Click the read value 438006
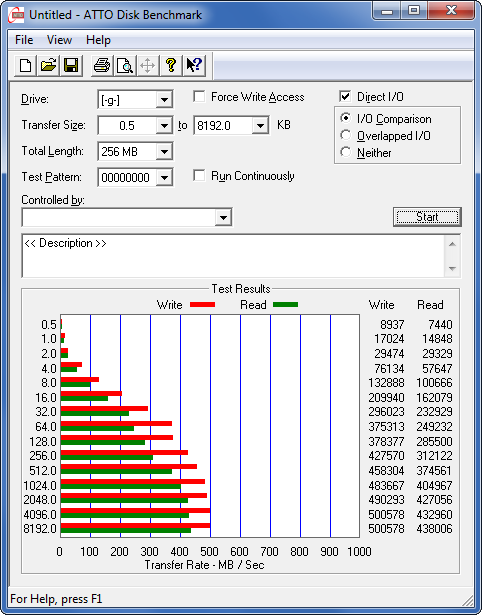This screenshot has height=615, width=482. 435,529
